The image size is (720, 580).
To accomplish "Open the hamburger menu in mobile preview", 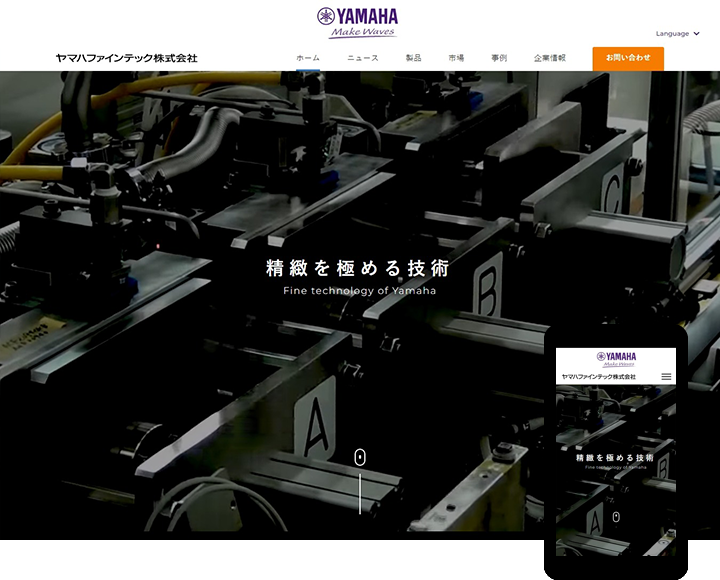I will [x=666, y=377].
